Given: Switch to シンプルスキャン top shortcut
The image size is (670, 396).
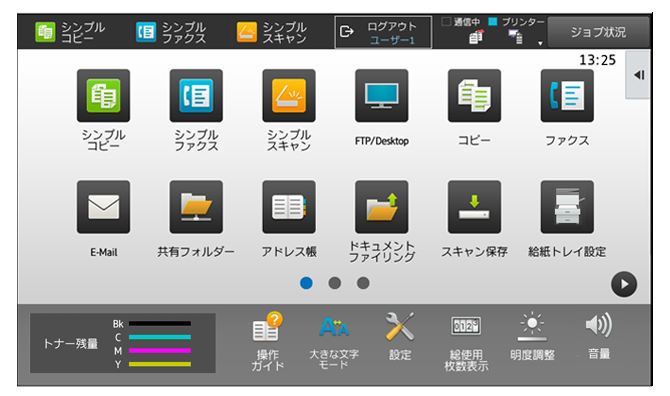Looking at the screenshot, I should point(272,32).
